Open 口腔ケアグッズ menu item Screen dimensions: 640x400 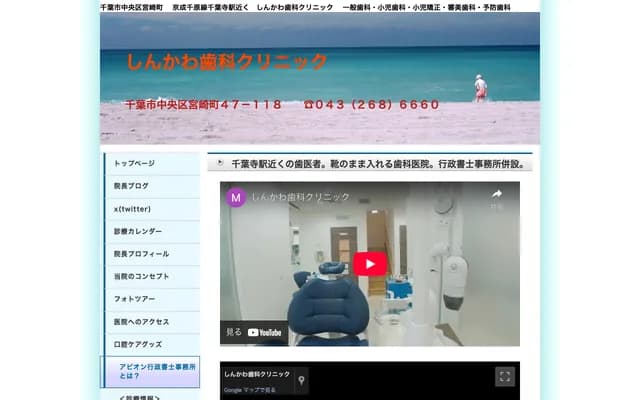152,344
